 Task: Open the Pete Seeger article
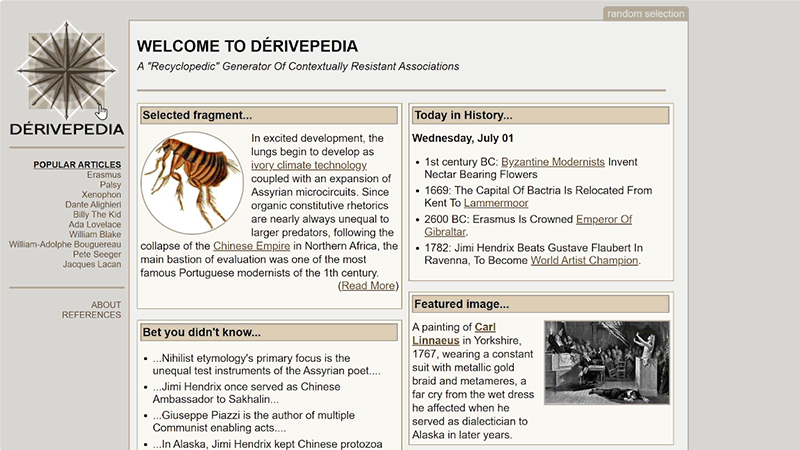[x=97, y=254]
